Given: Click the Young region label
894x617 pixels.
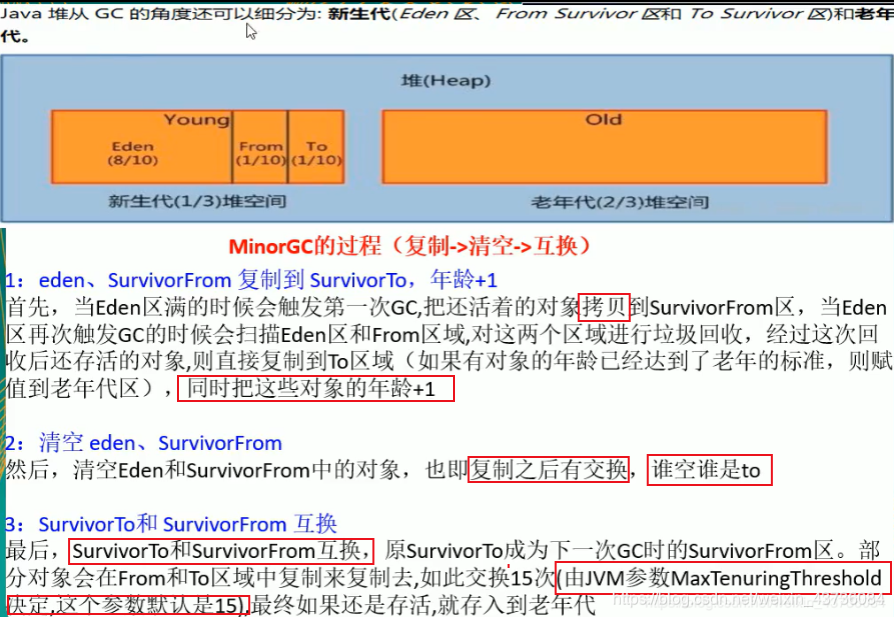Looking at the screenshot, I should point(196,119).
